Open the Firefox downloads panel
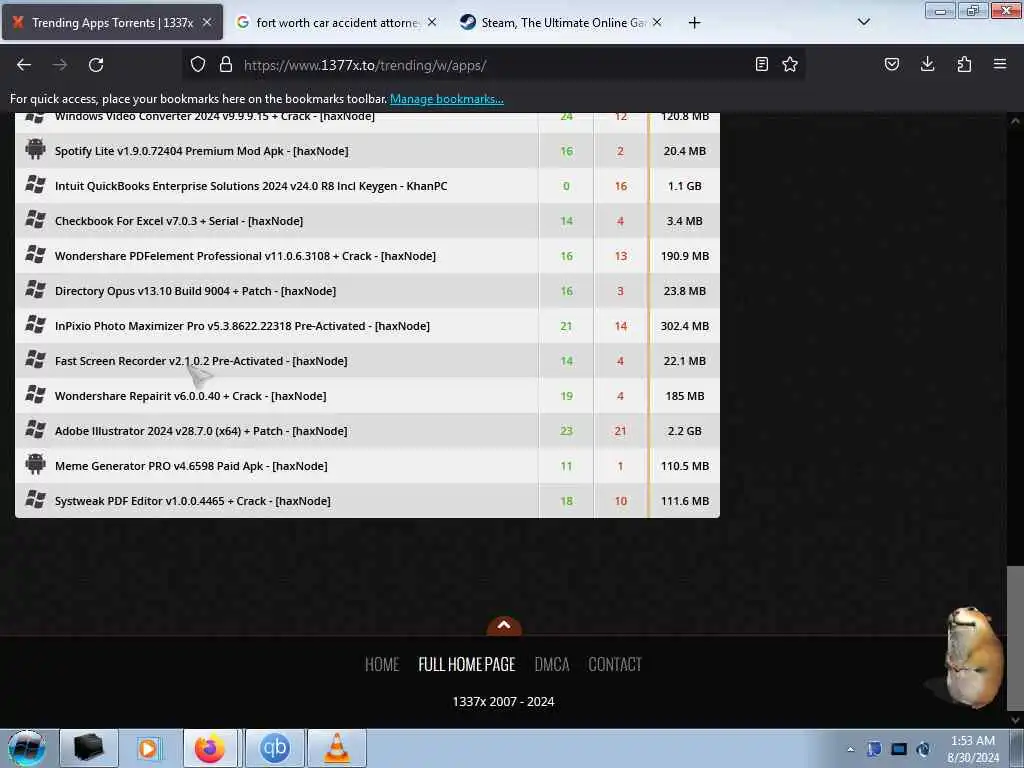The width and height of the screenshot is (1024, 768). coord(927,64)
